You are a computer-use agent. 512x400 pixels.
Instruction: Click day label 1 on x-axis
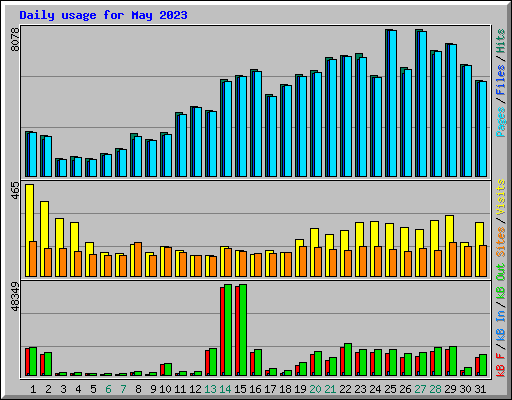(33, 389)
